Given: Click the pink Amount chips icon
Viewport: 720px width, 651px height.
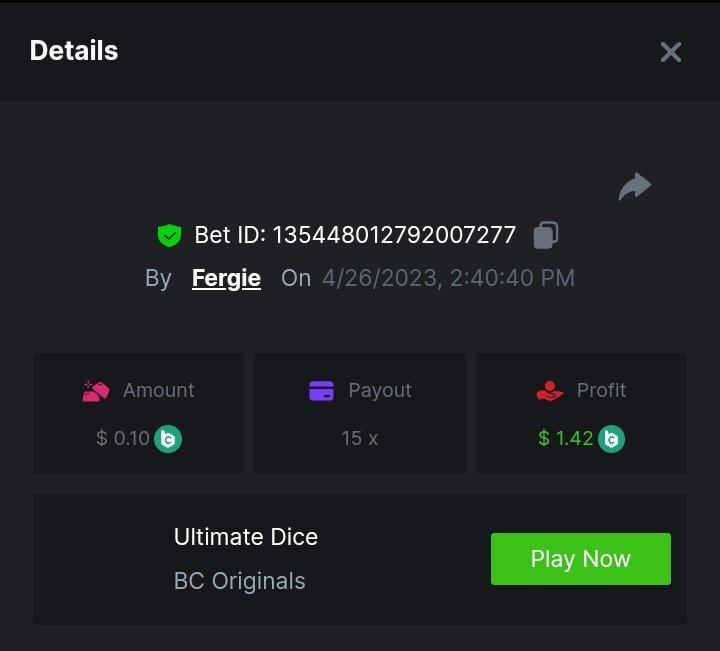Looking at the screenshot, I should pos(96,391).
